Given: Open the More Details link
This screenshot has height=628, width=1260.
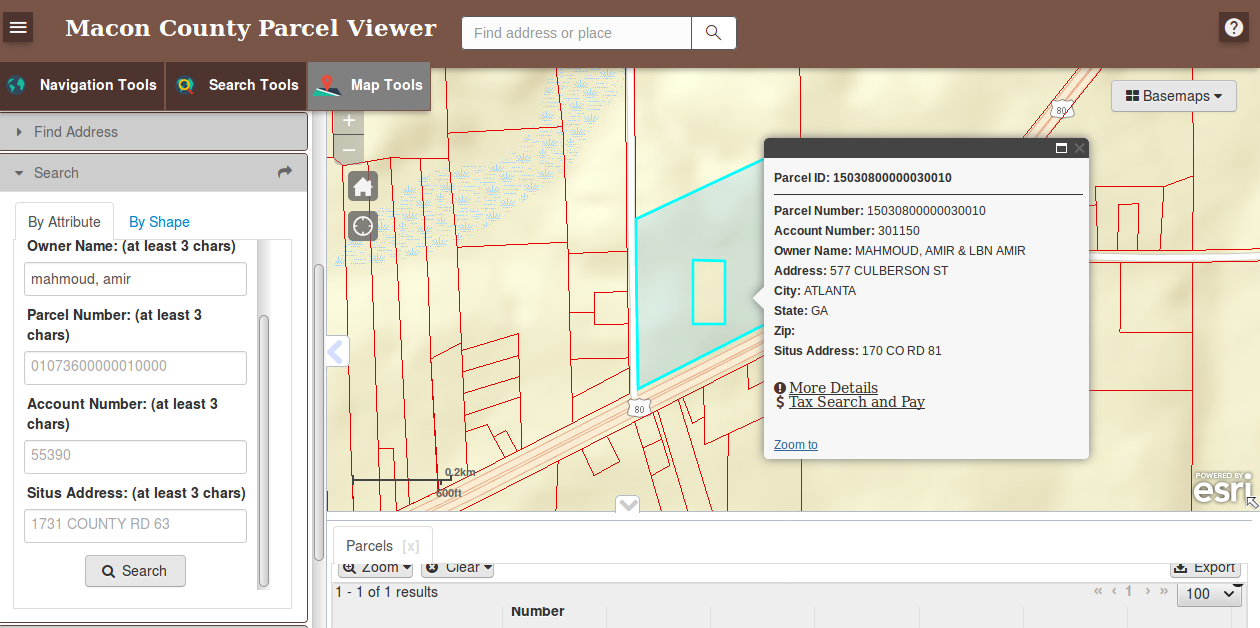Looking at the screenshot, I should 833,388.
